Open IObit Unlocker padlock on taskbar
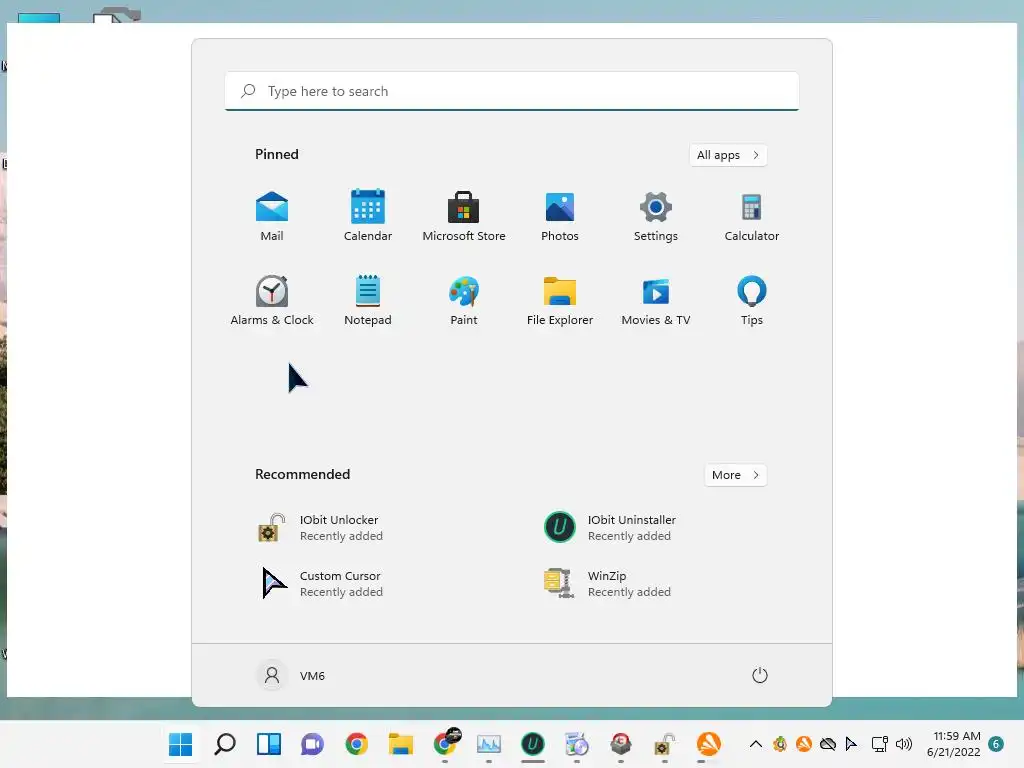Viewport: 1024px width, 768px height. tap(664, 744)
